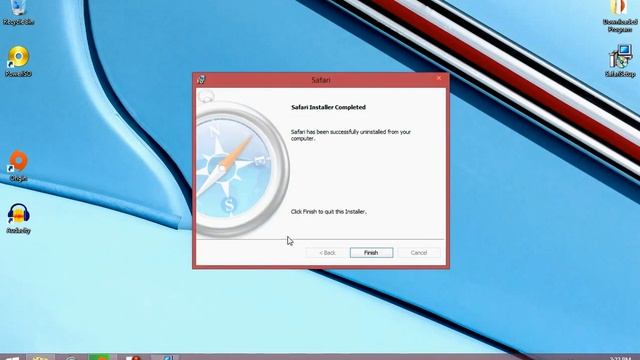
Task: Select the Recycle Bin desktop icon
Action: tap(18, 12)
